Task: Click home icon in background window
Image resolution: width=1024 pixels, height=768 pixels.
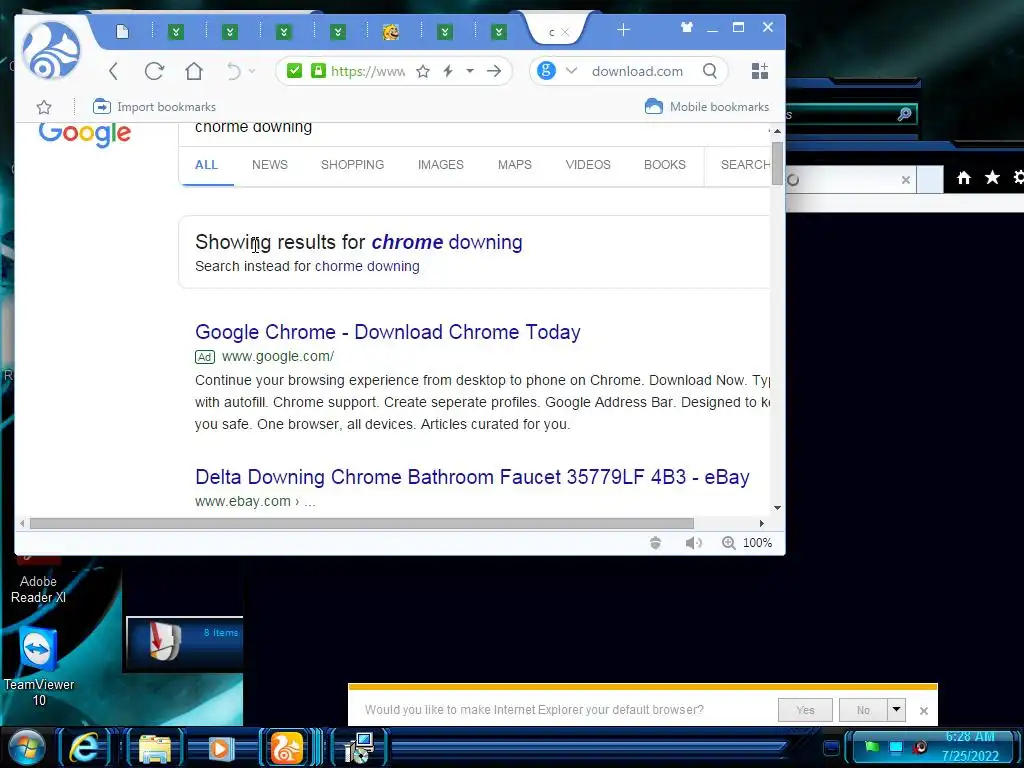Action: [963, 178]
